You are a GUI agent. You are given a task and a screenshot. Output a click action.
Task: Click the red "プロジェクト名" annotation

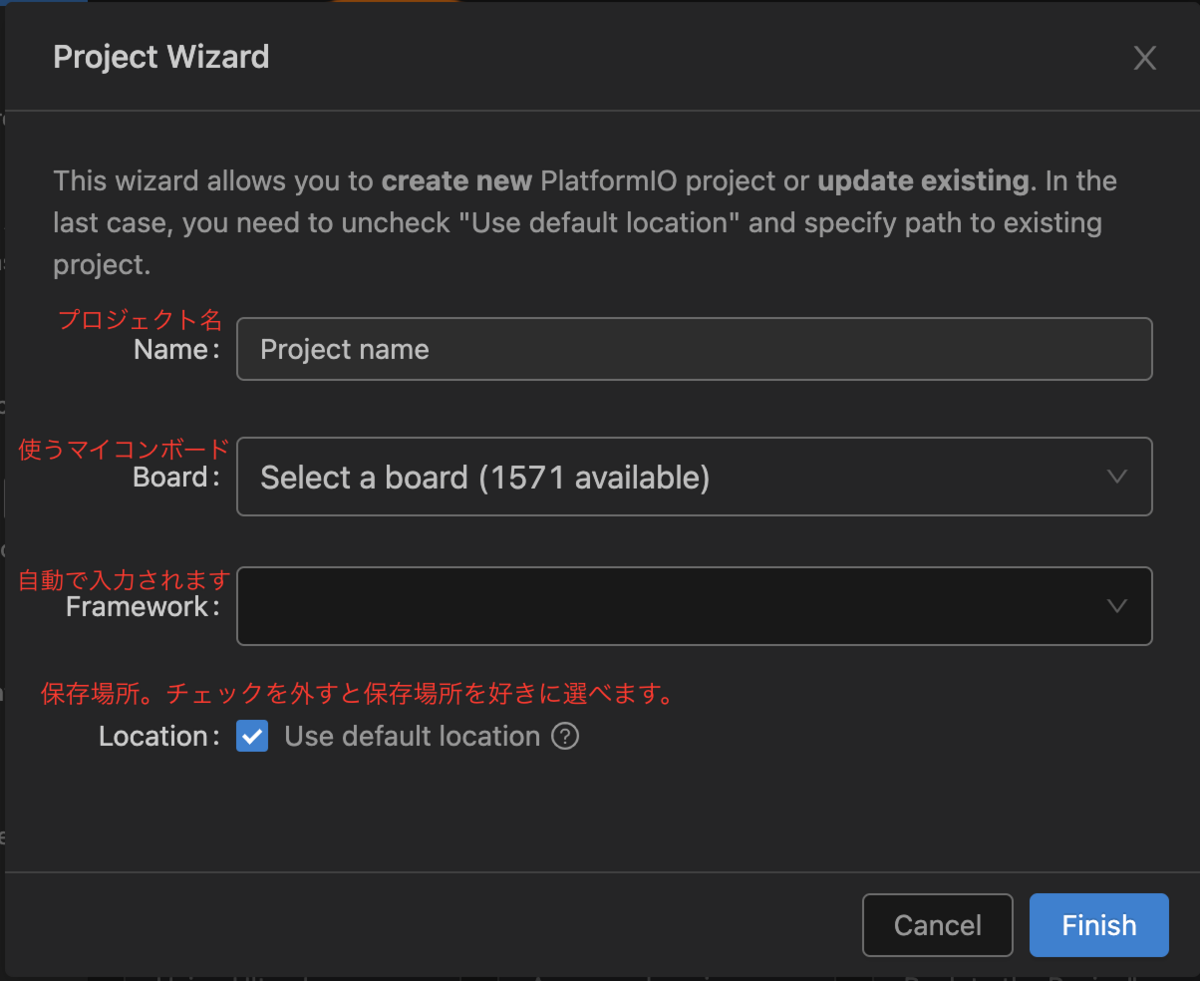point(140,320)
